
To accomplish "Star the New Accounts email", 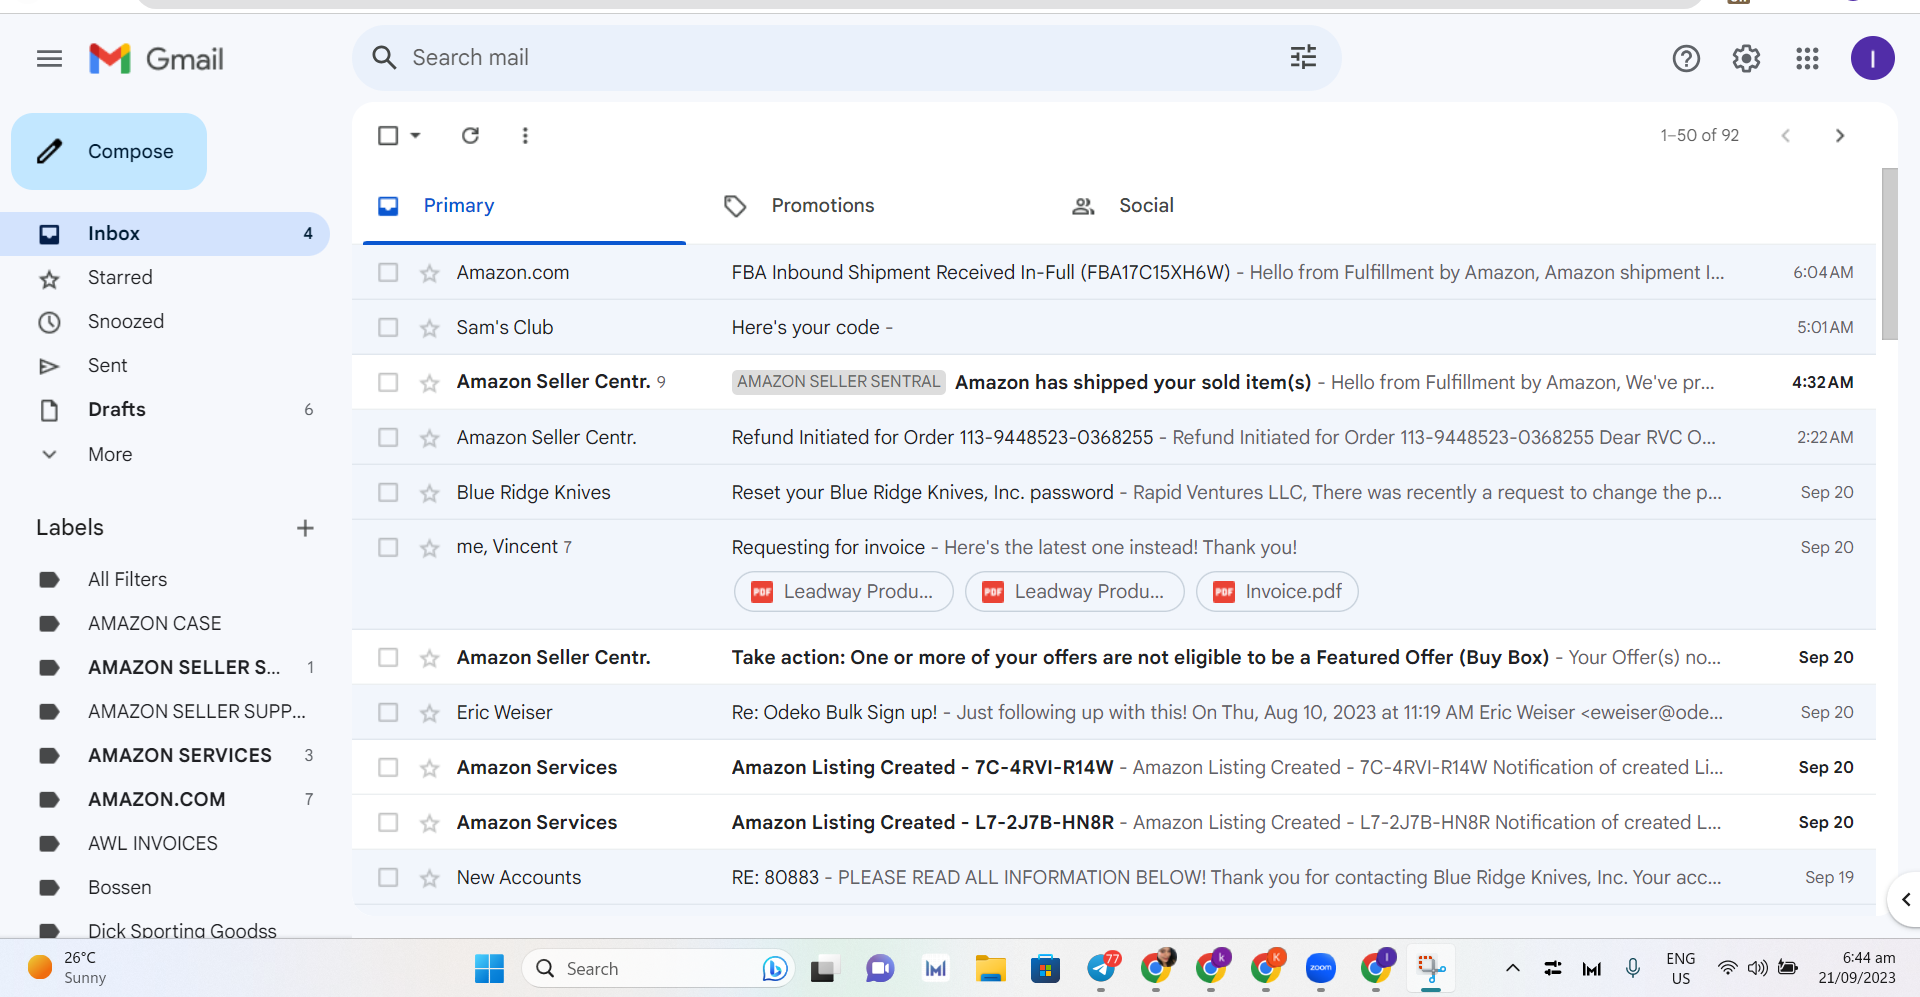I will click(430, 878).
